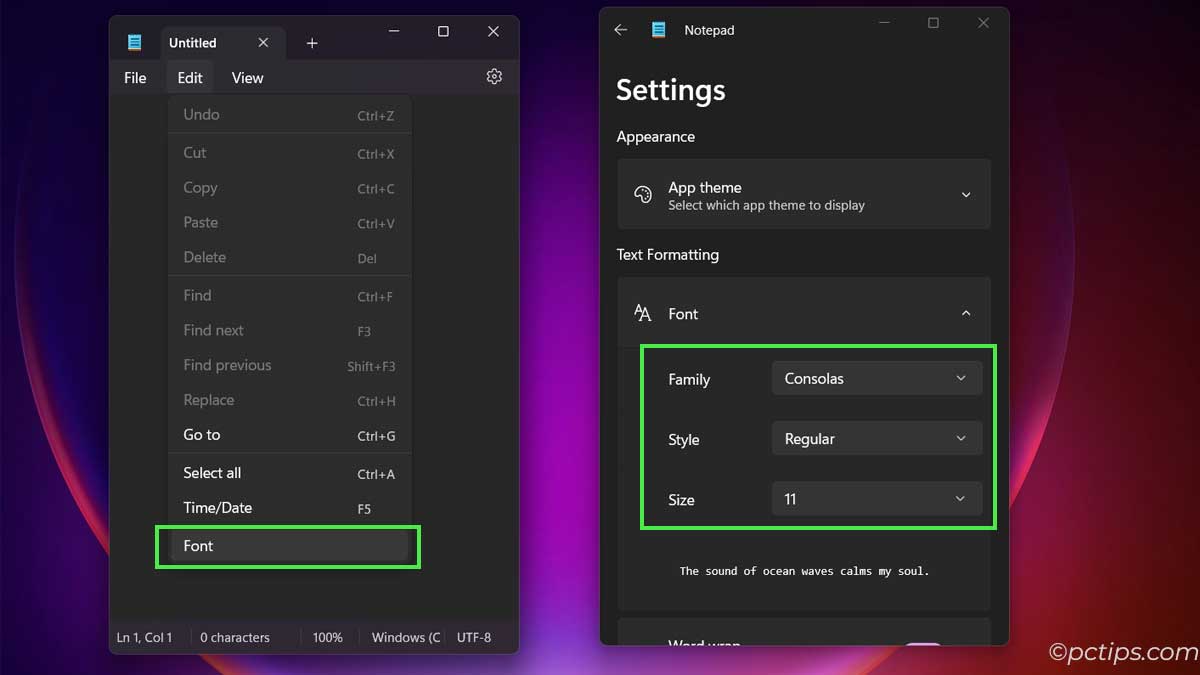
Task: Click the Font letter icon in Text Formatting
Action: (x=641, y=313)
